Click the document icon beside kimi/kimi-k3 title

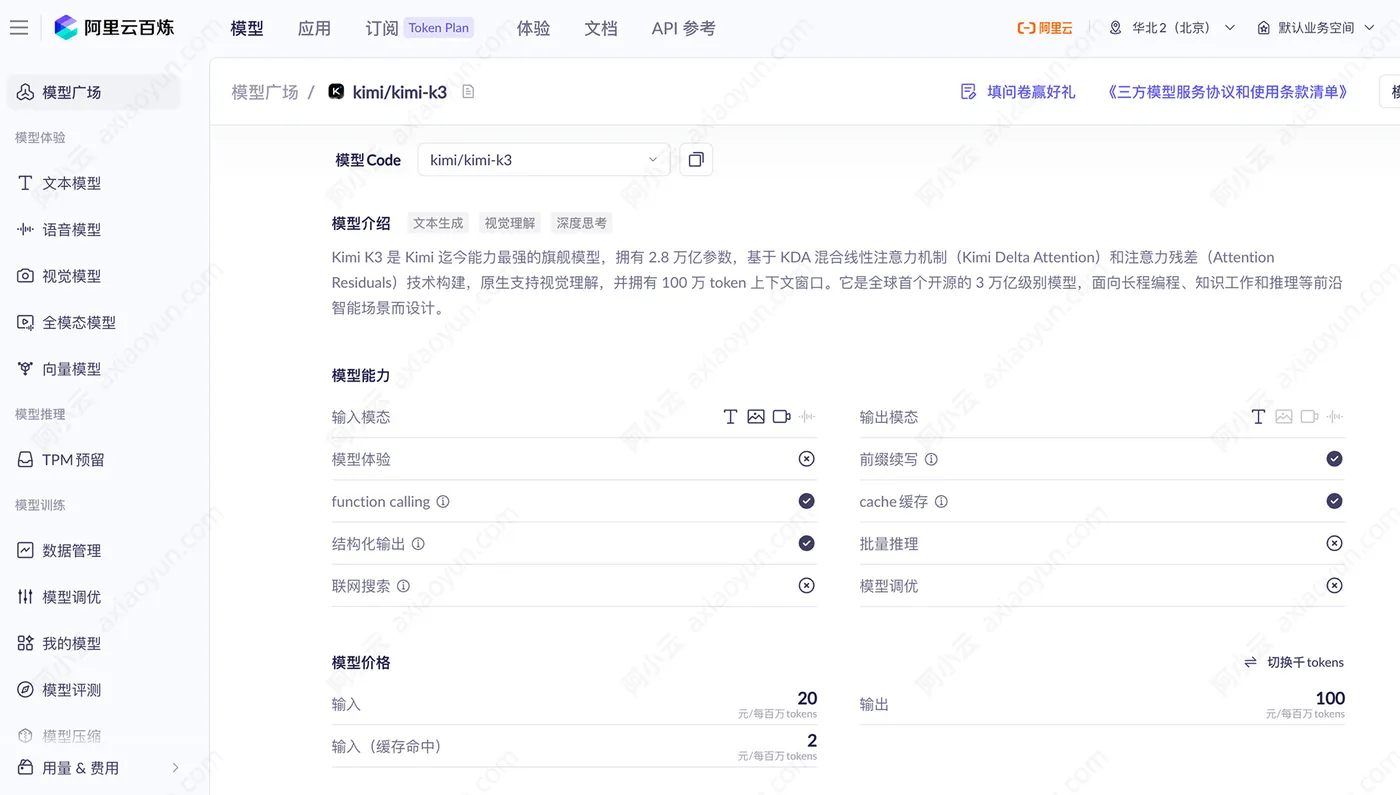(x=468, y=92)
